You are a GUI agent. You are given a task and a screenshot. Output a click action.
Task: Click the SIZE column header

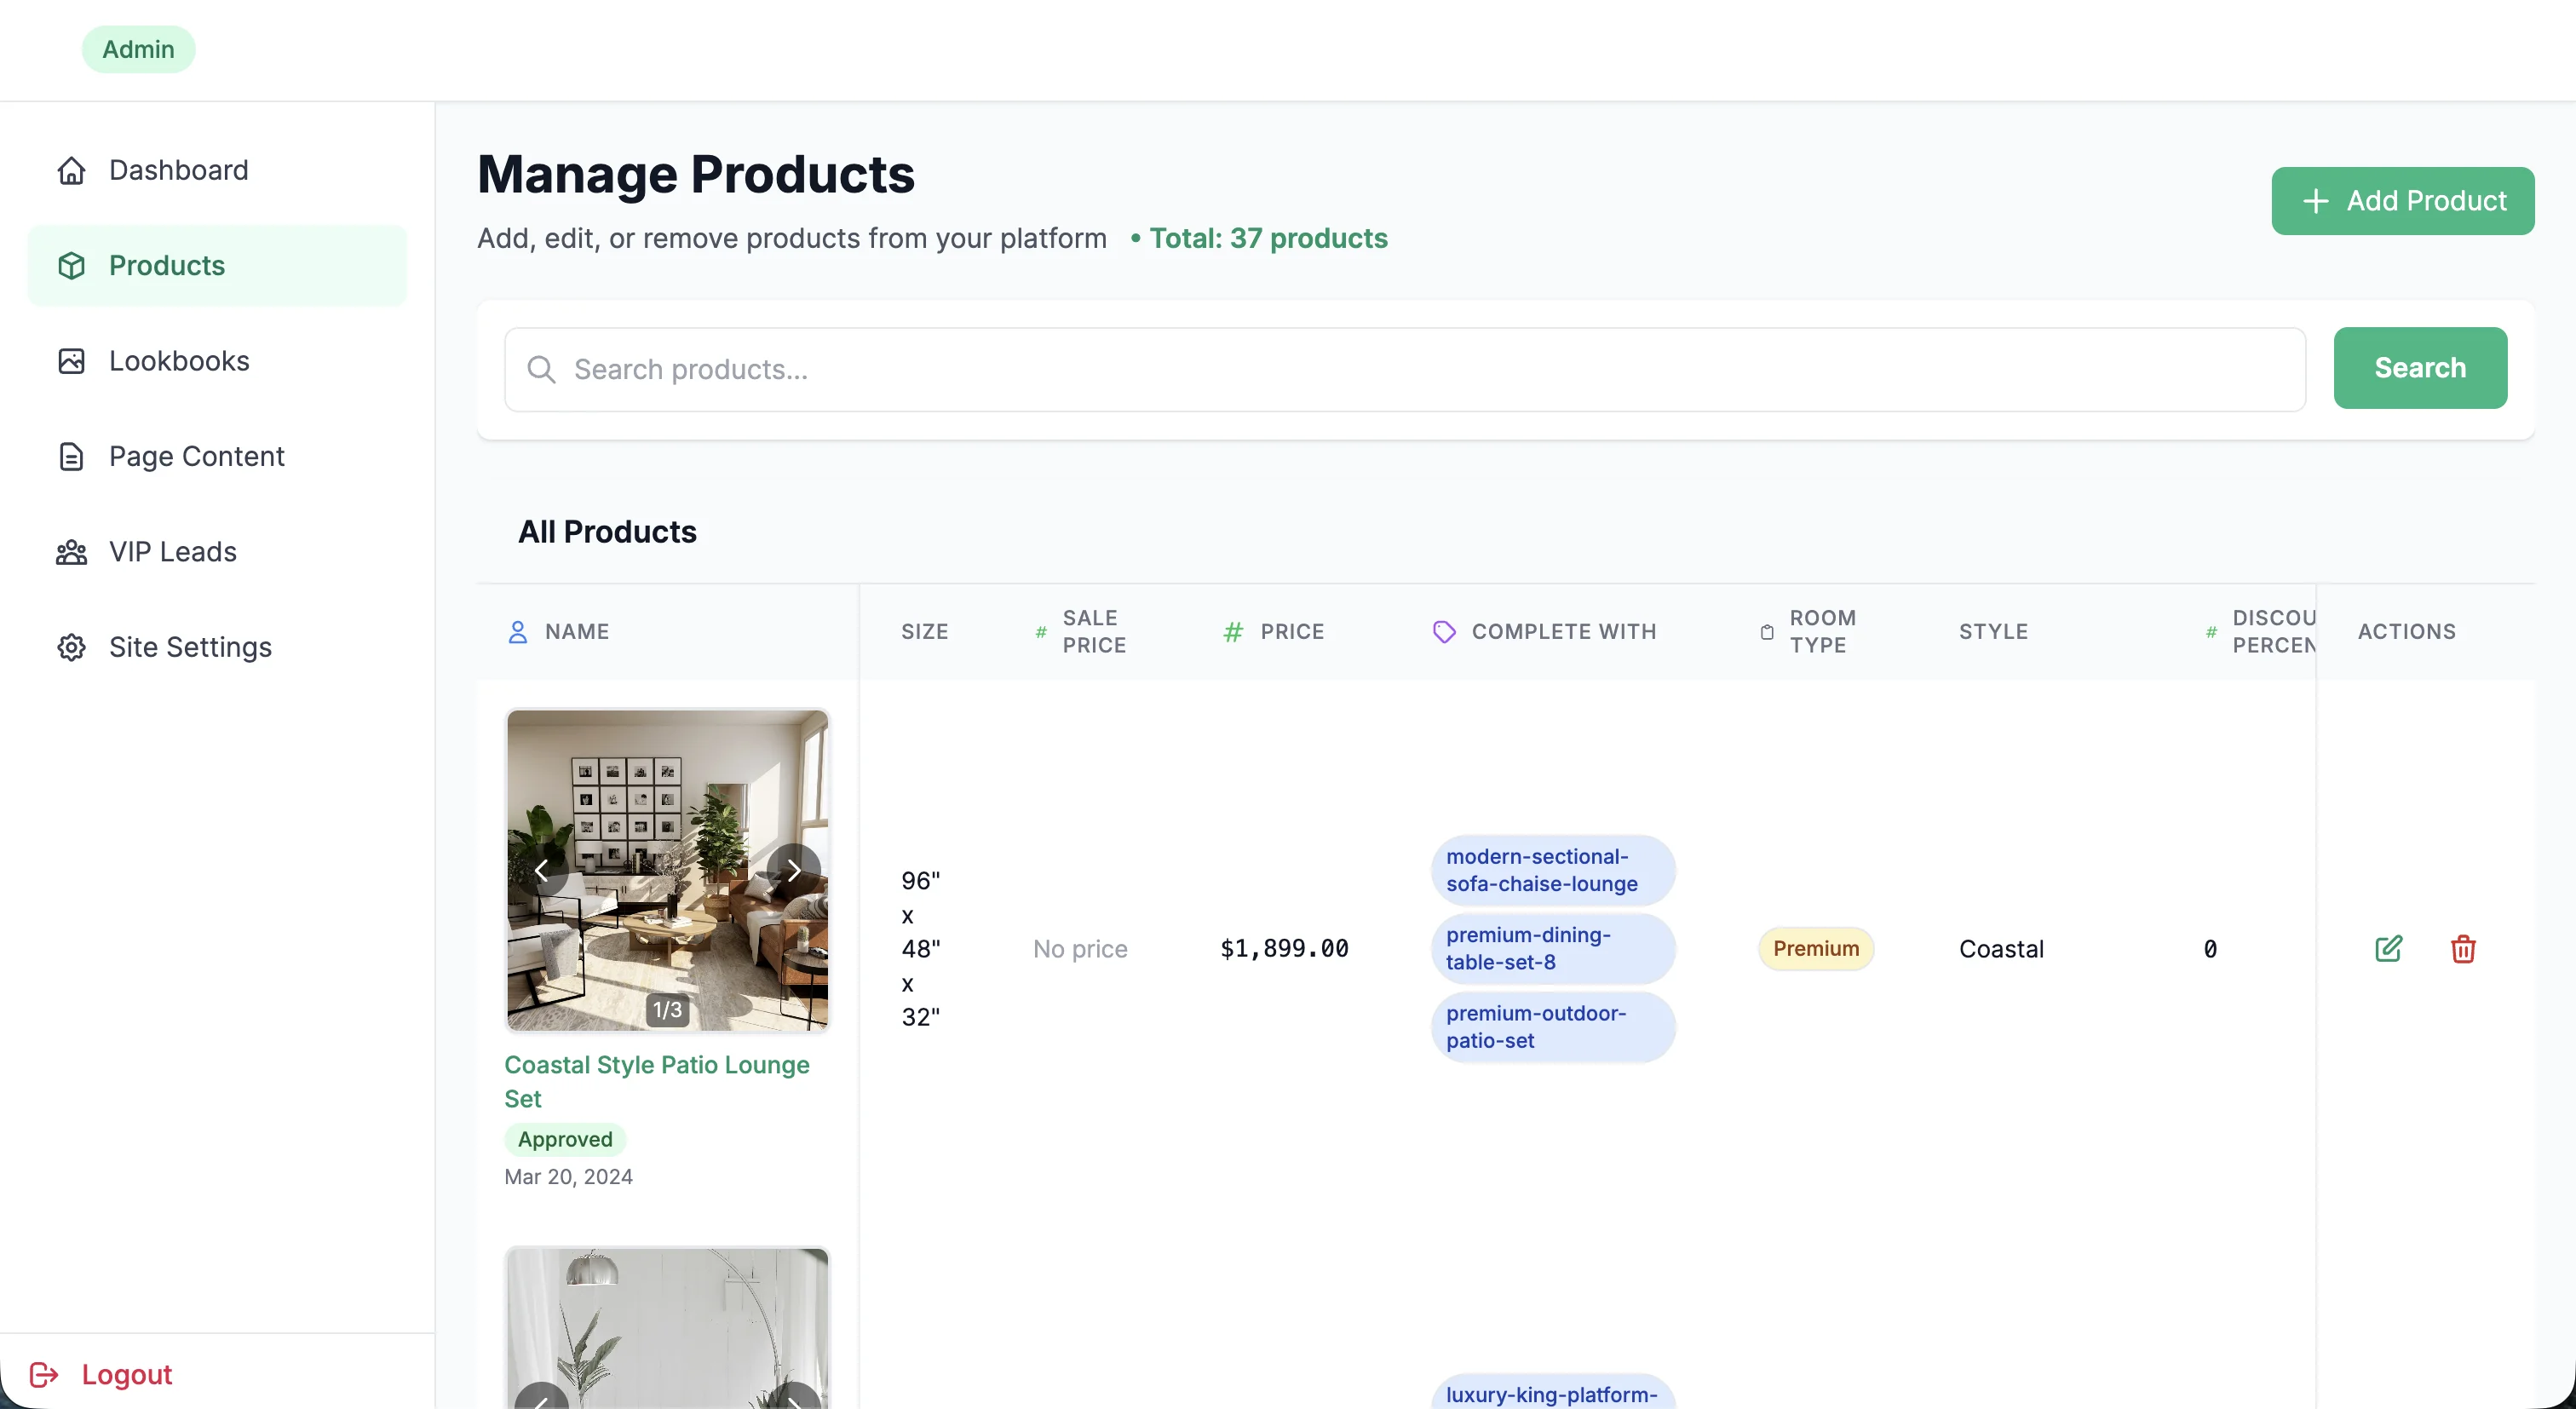click(924, 632)
